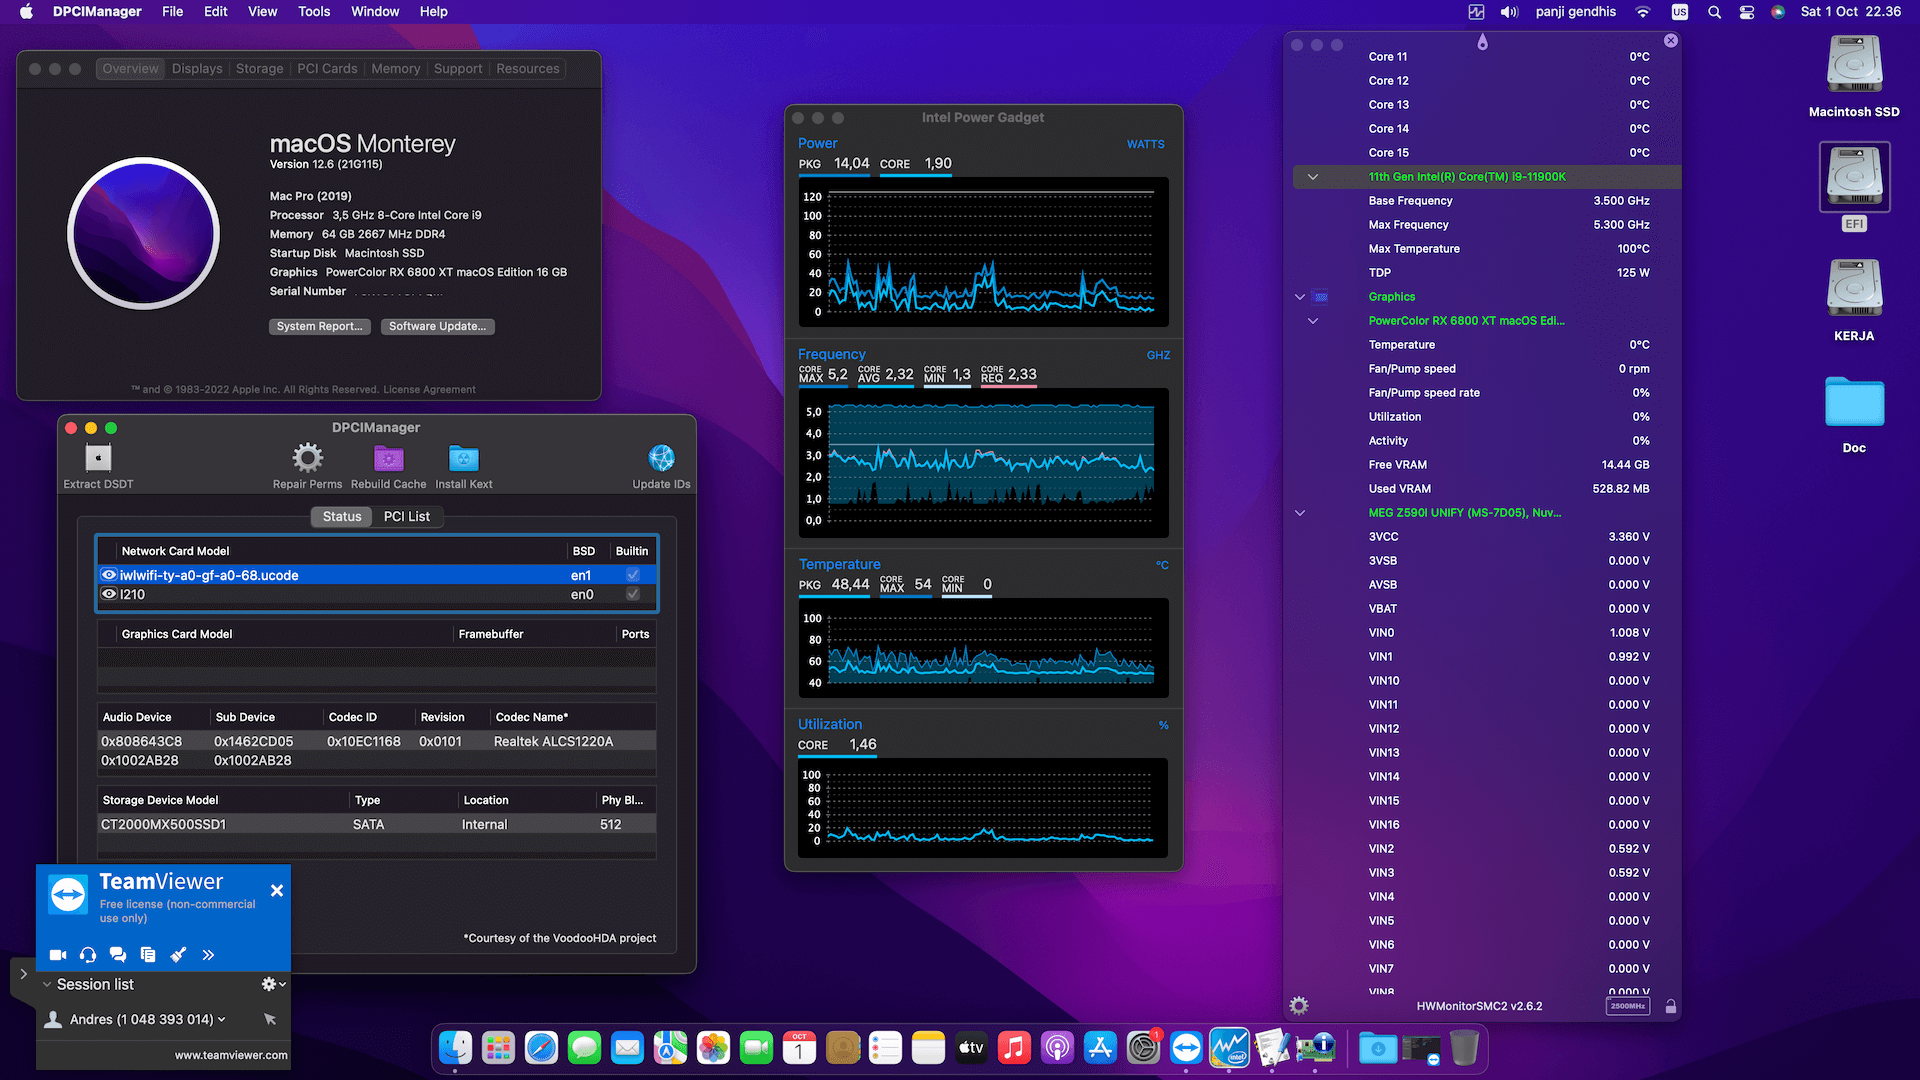
Task: Toggle Builtin checkbox for the I210 card
Action: point(632,594)
